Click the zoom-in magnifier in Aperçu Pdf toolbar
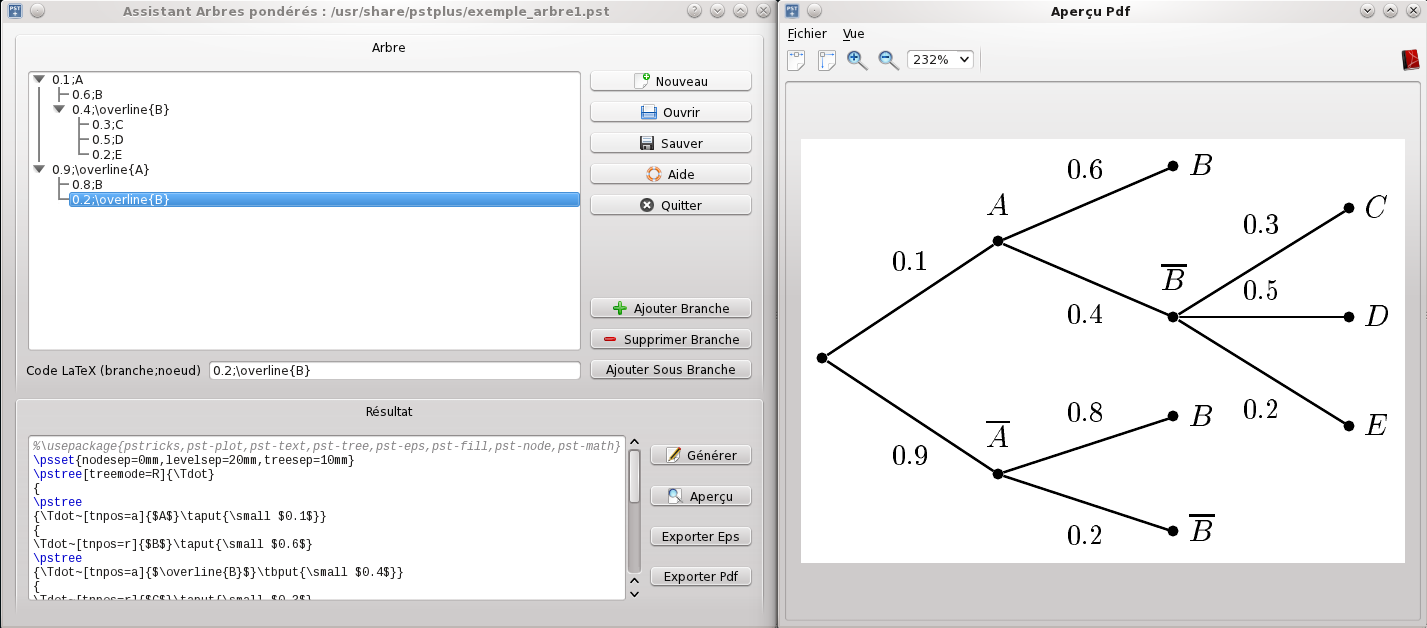Screen dimensions: 1427x628 [x=857, y=60]
